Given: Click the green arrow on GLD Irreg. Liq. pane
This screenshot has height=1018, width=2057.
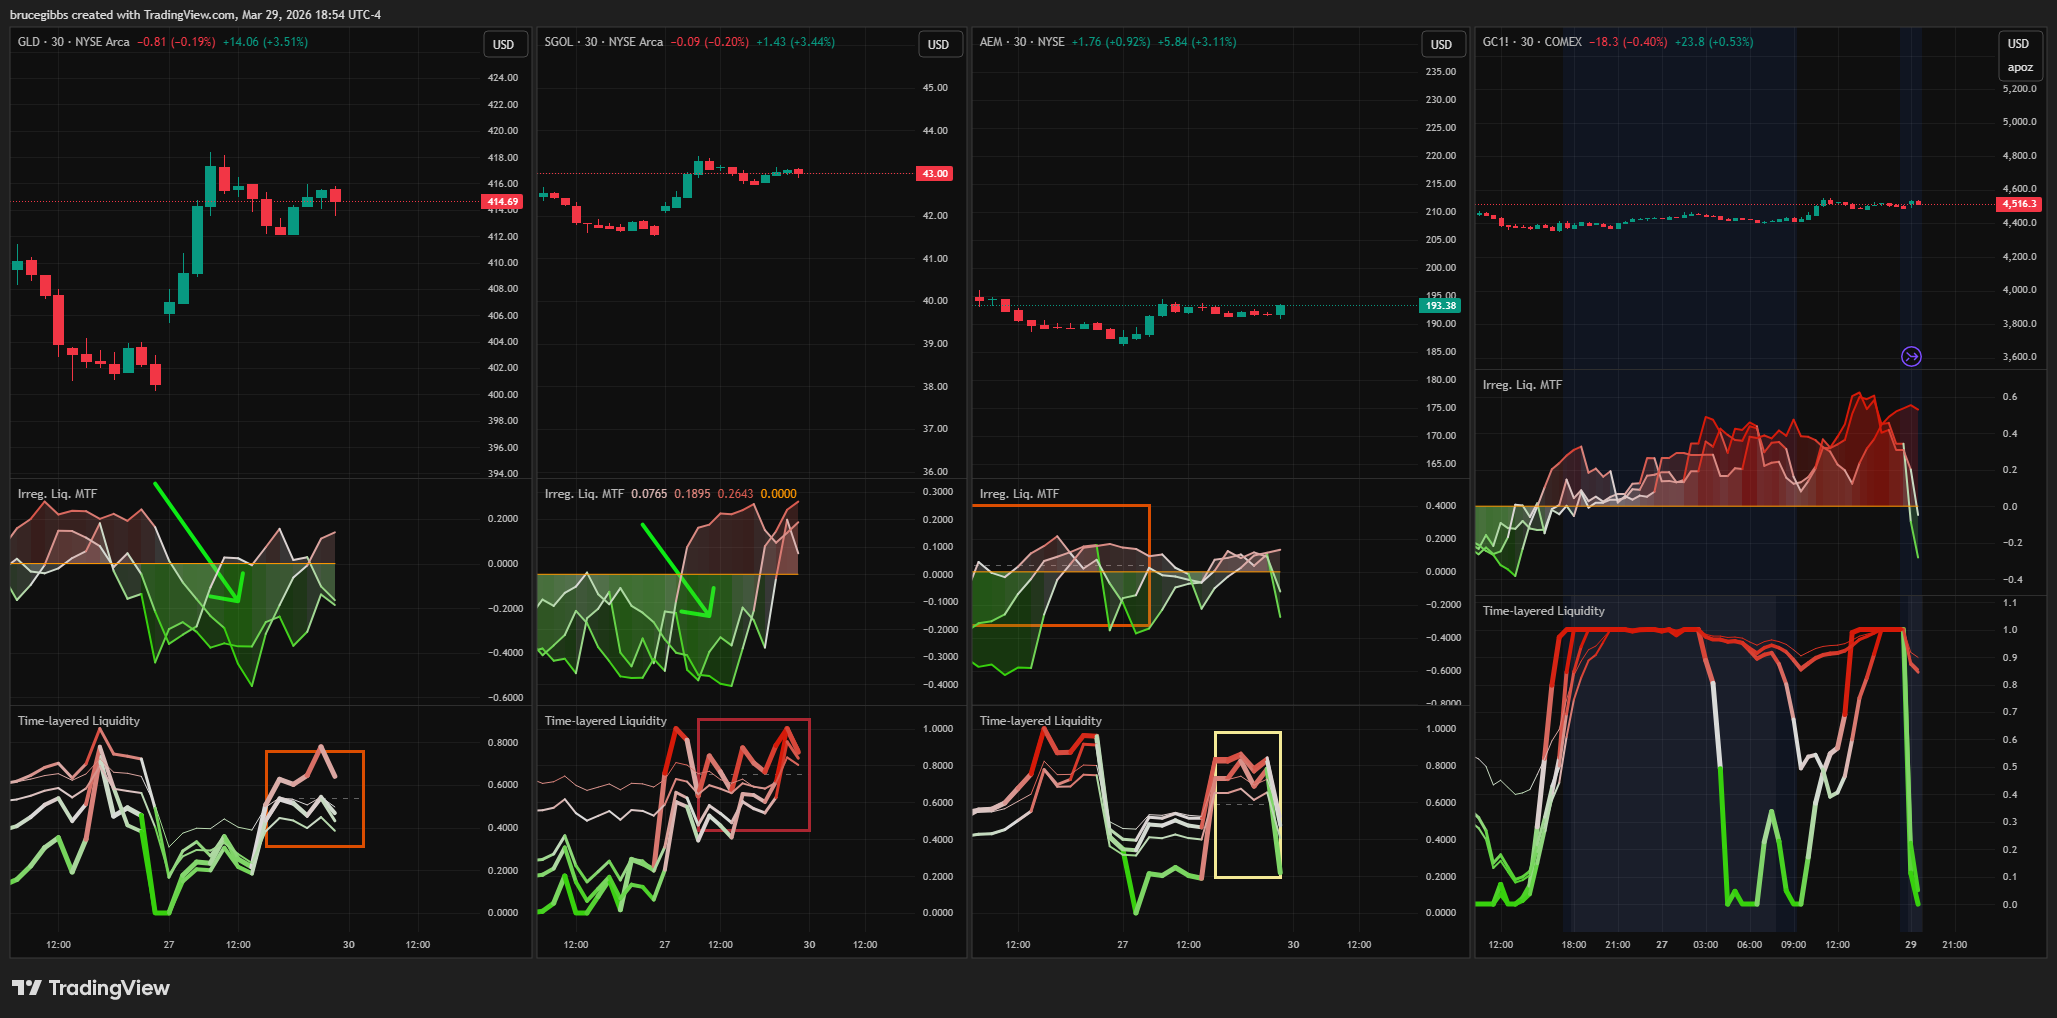Looking at the screenshot, I should 197,541.
